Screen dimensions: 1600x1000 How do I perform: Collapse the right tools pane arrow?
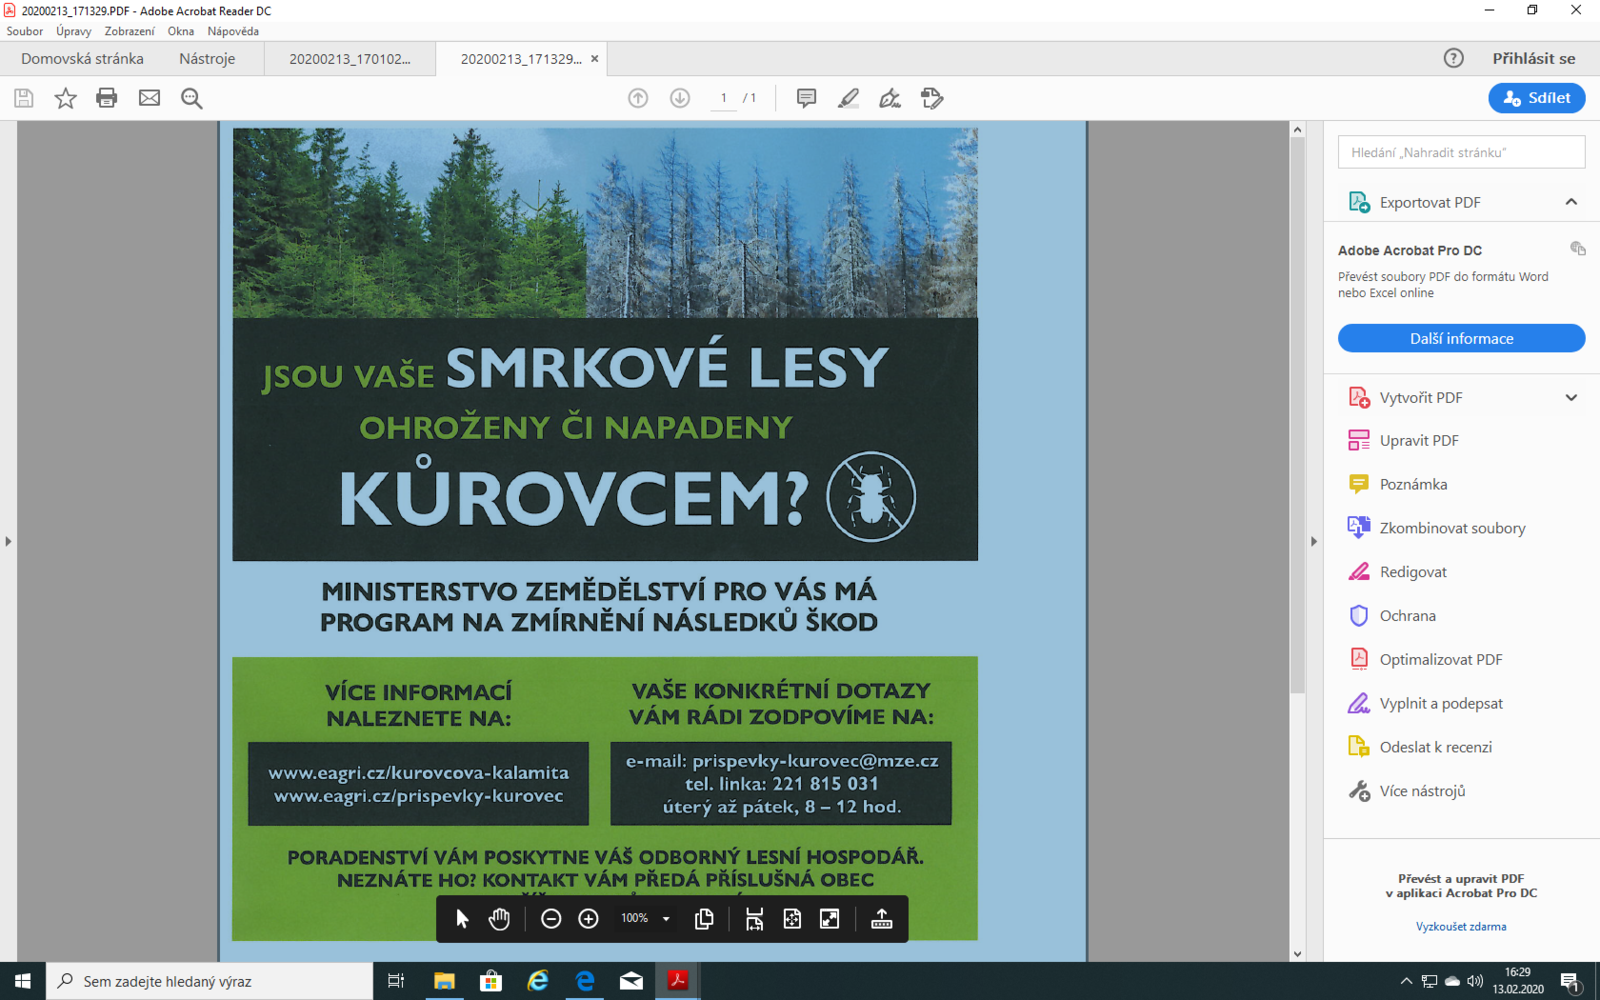pos(1314,541)
